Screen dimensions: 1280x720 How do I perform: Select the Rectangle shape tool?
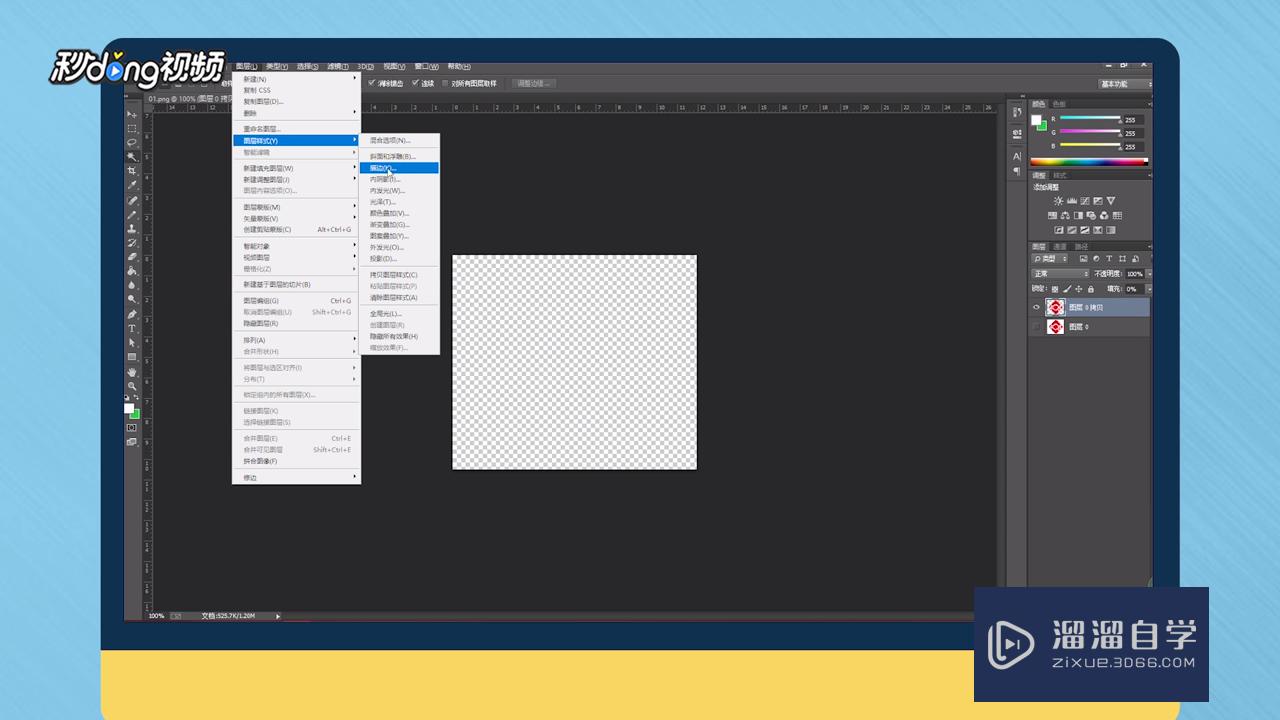pos(131,357)
